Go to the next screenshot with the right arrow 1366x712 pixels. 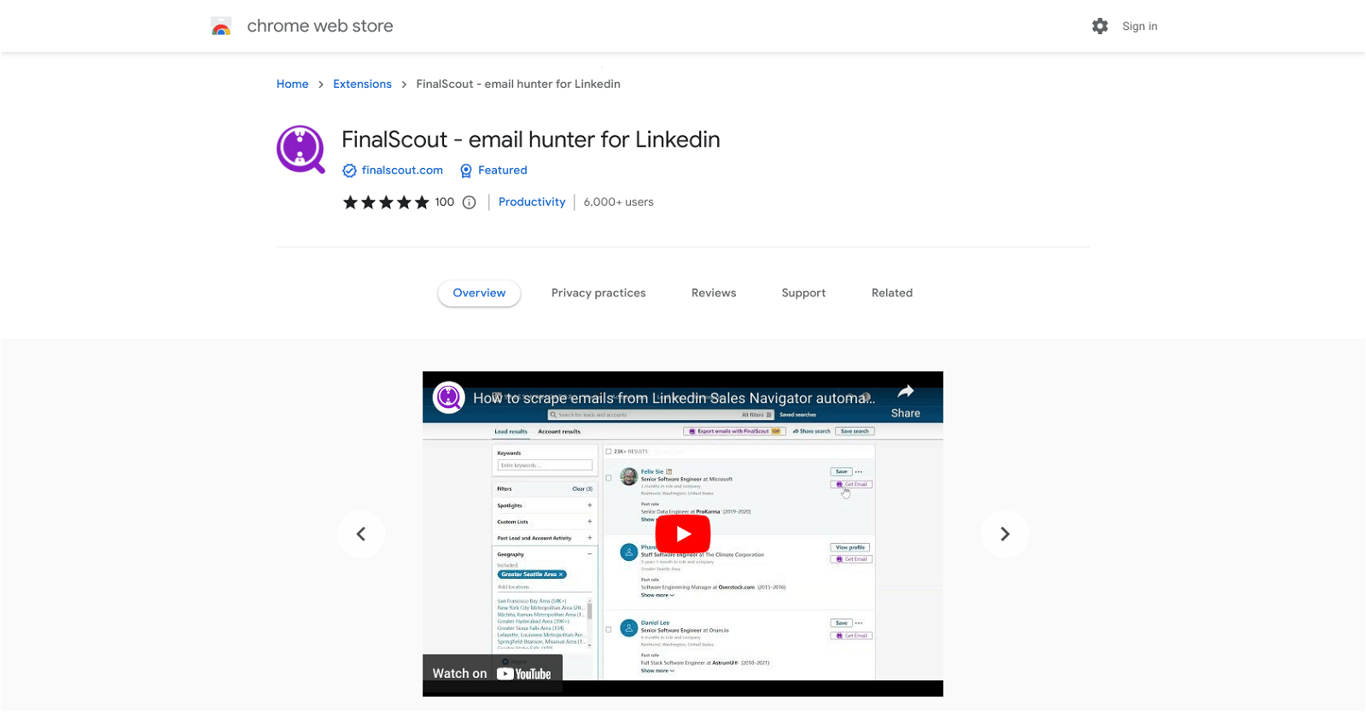pos(1005,534)
